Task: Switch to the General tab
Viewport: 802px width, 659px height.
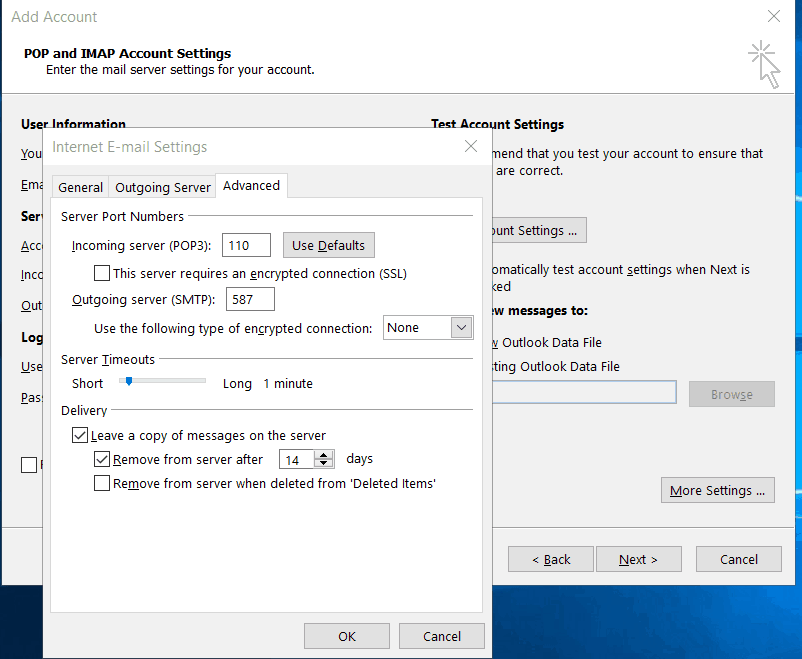Action: [80, 187]
